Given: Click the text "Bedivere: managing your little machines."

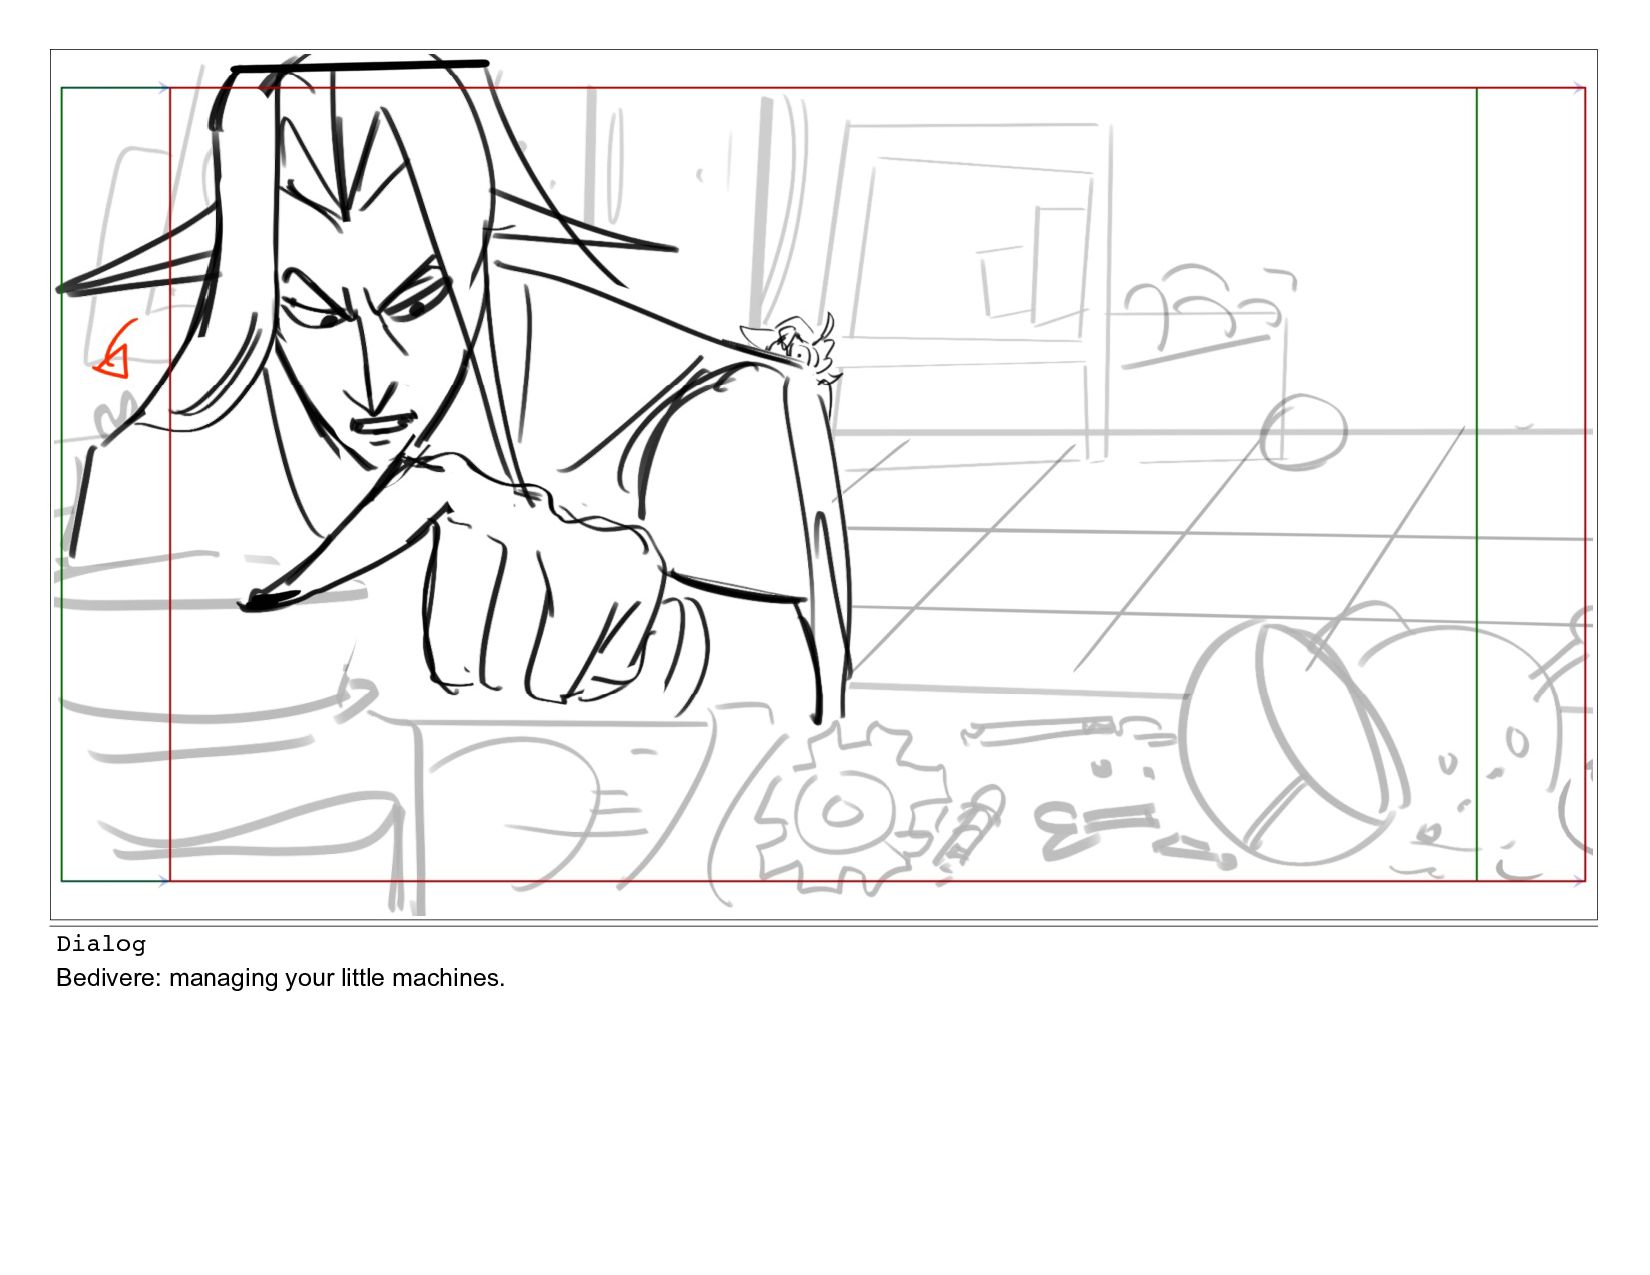Looking at the screenshot, I should point(280,978).
